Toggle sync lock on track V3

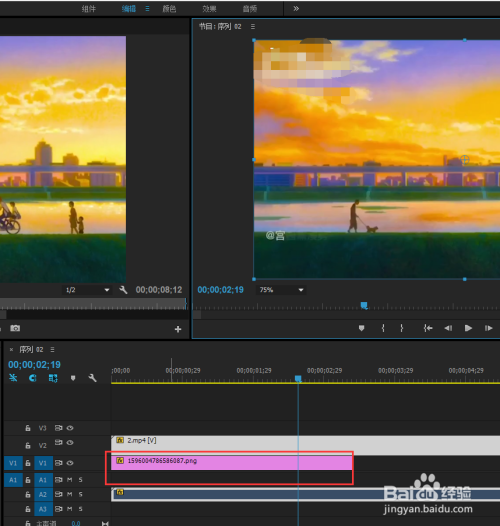pyautogui.click(x=58, y=428)
